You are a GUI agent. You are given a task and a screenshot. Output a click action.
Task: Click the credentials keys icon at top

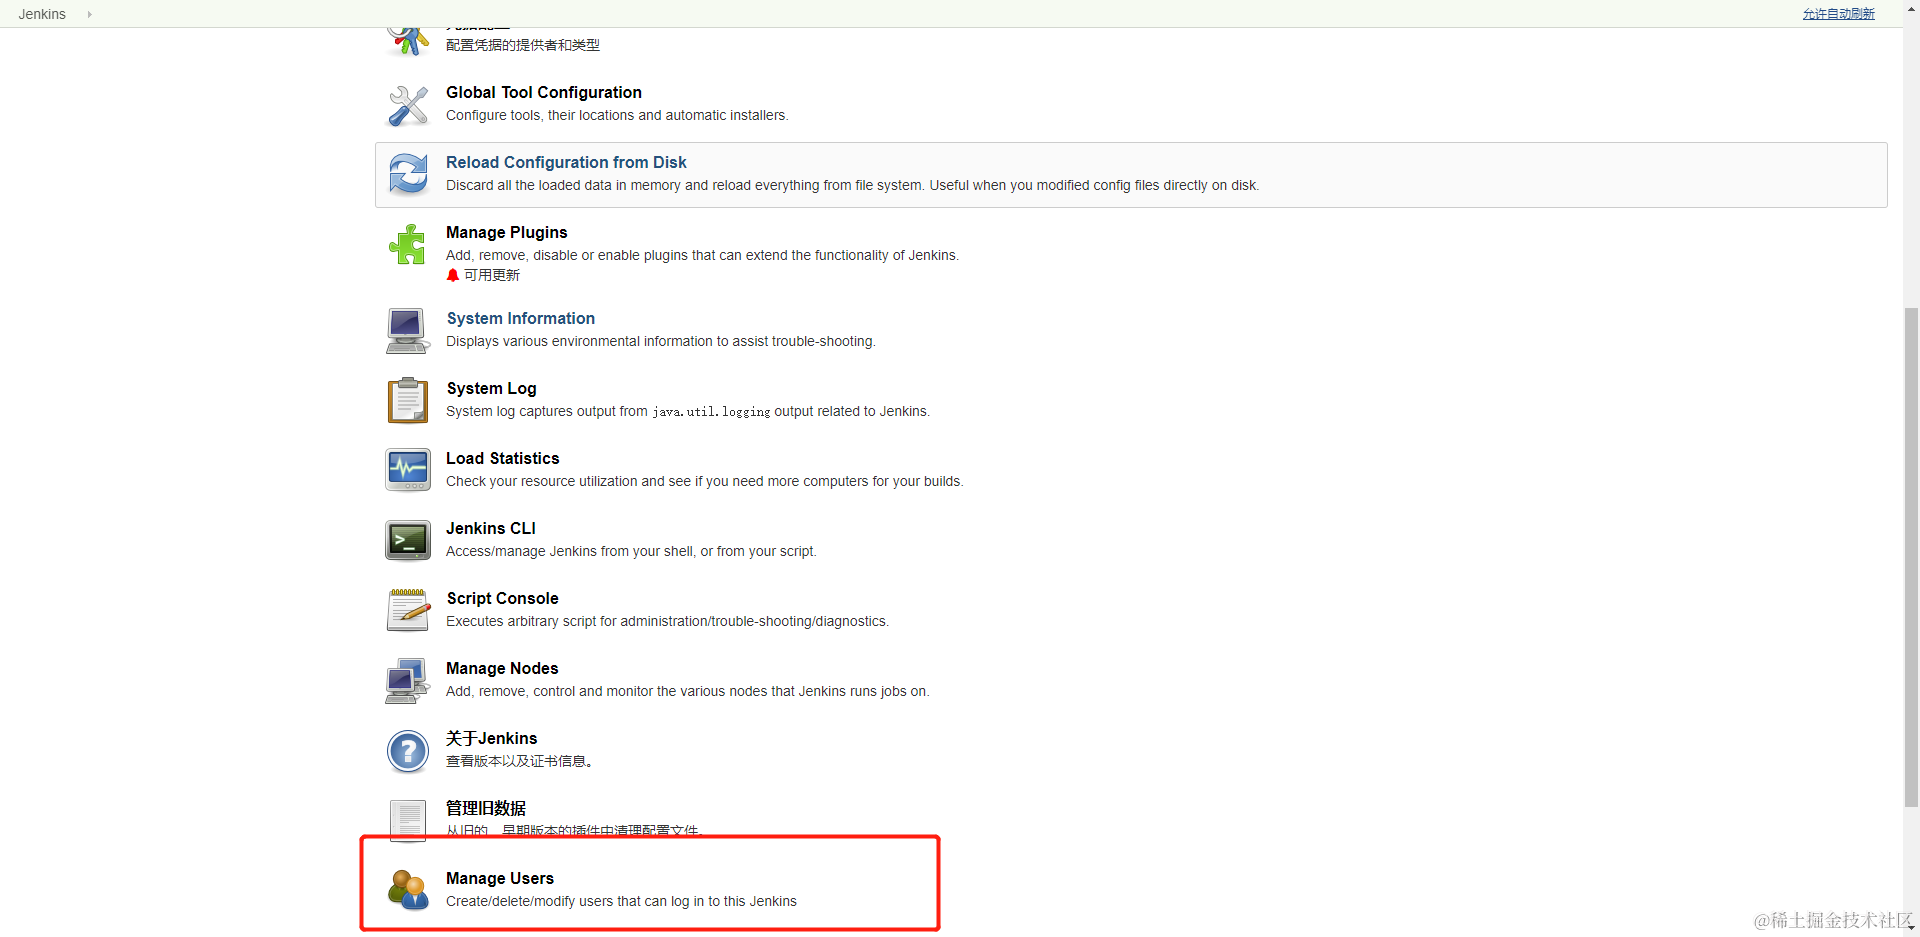[x=408, y=42]
